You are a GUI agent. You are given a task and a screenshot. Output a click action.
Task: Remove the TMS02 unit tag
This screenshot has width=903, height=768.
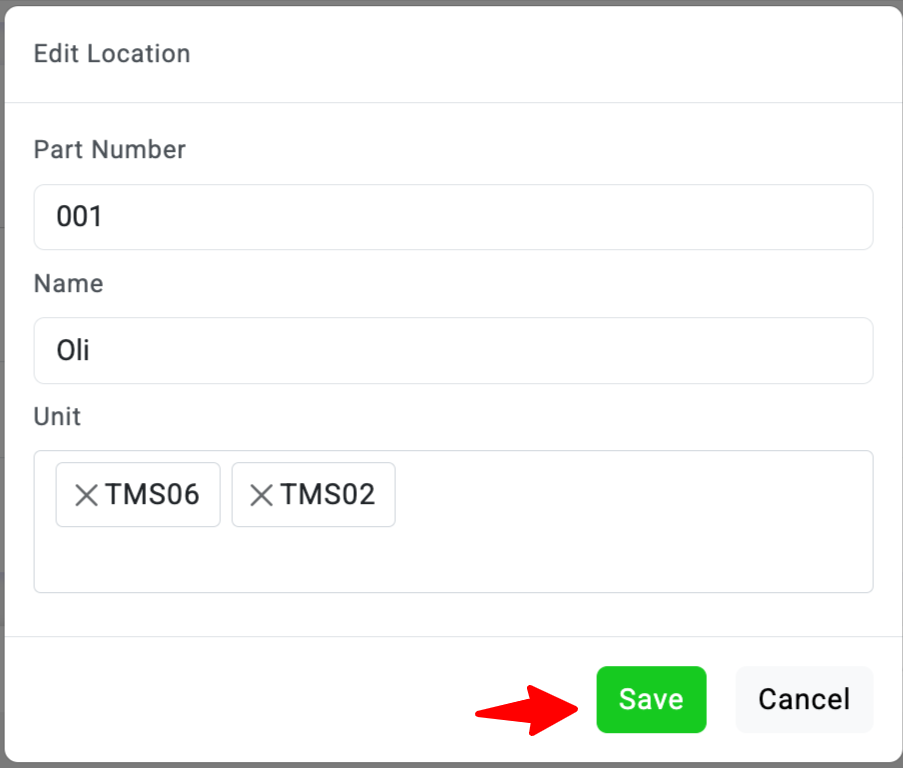261,494
